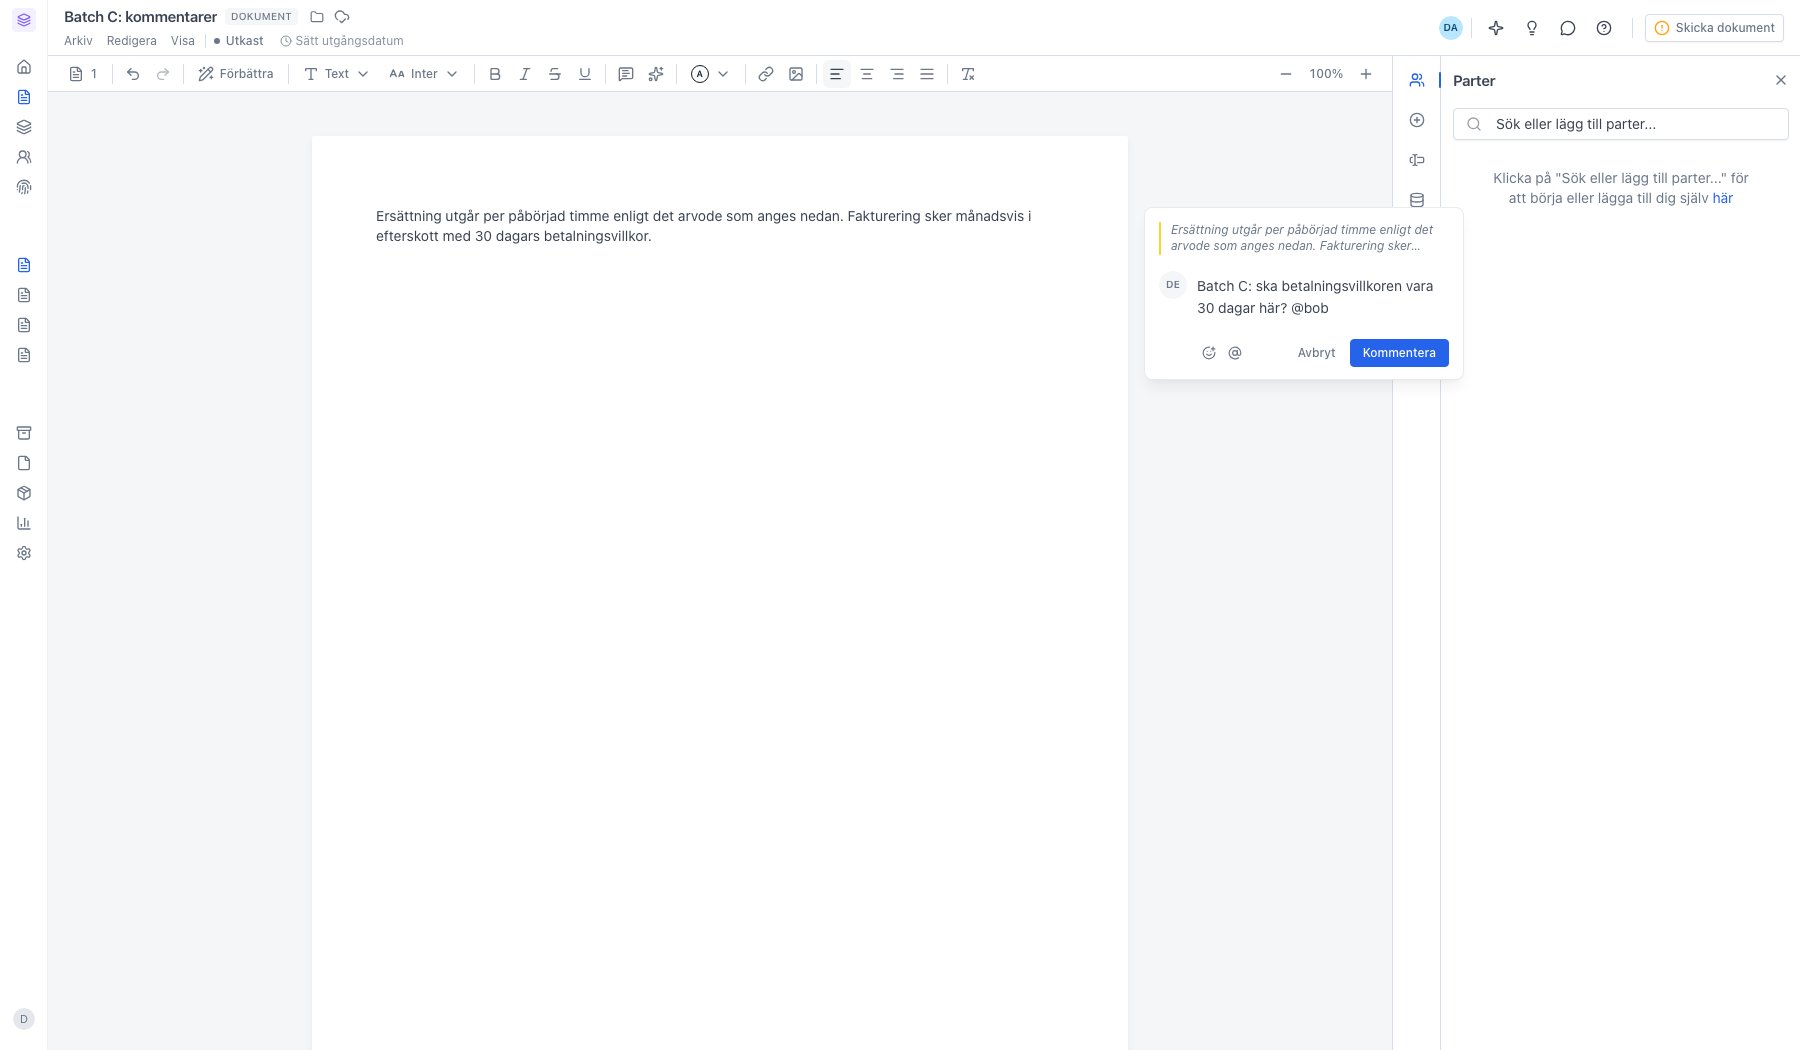Set text alignment to left
This screenshot has width=1800, height=1050.
click(x=837, y=74)
